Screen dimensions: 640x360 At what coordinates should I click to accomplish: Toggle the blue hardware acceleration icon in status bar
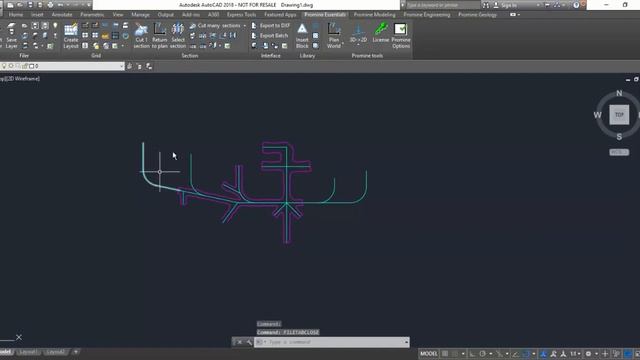[628, 354]
